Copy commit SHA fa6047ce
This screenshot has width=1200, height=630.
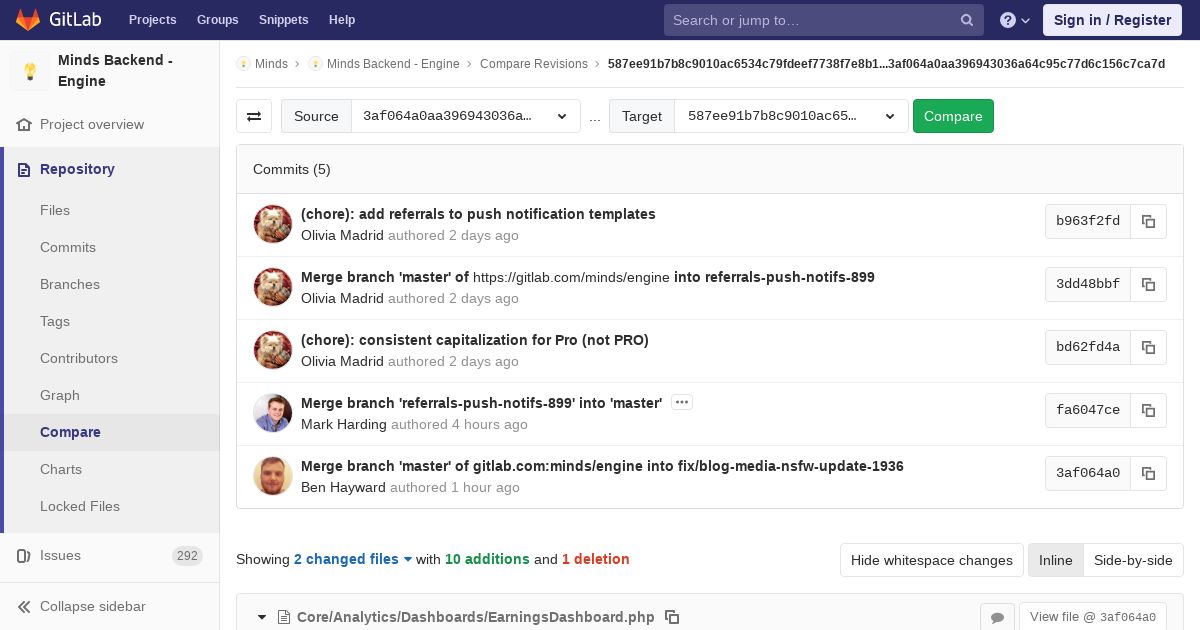[x=1148, y=410]
